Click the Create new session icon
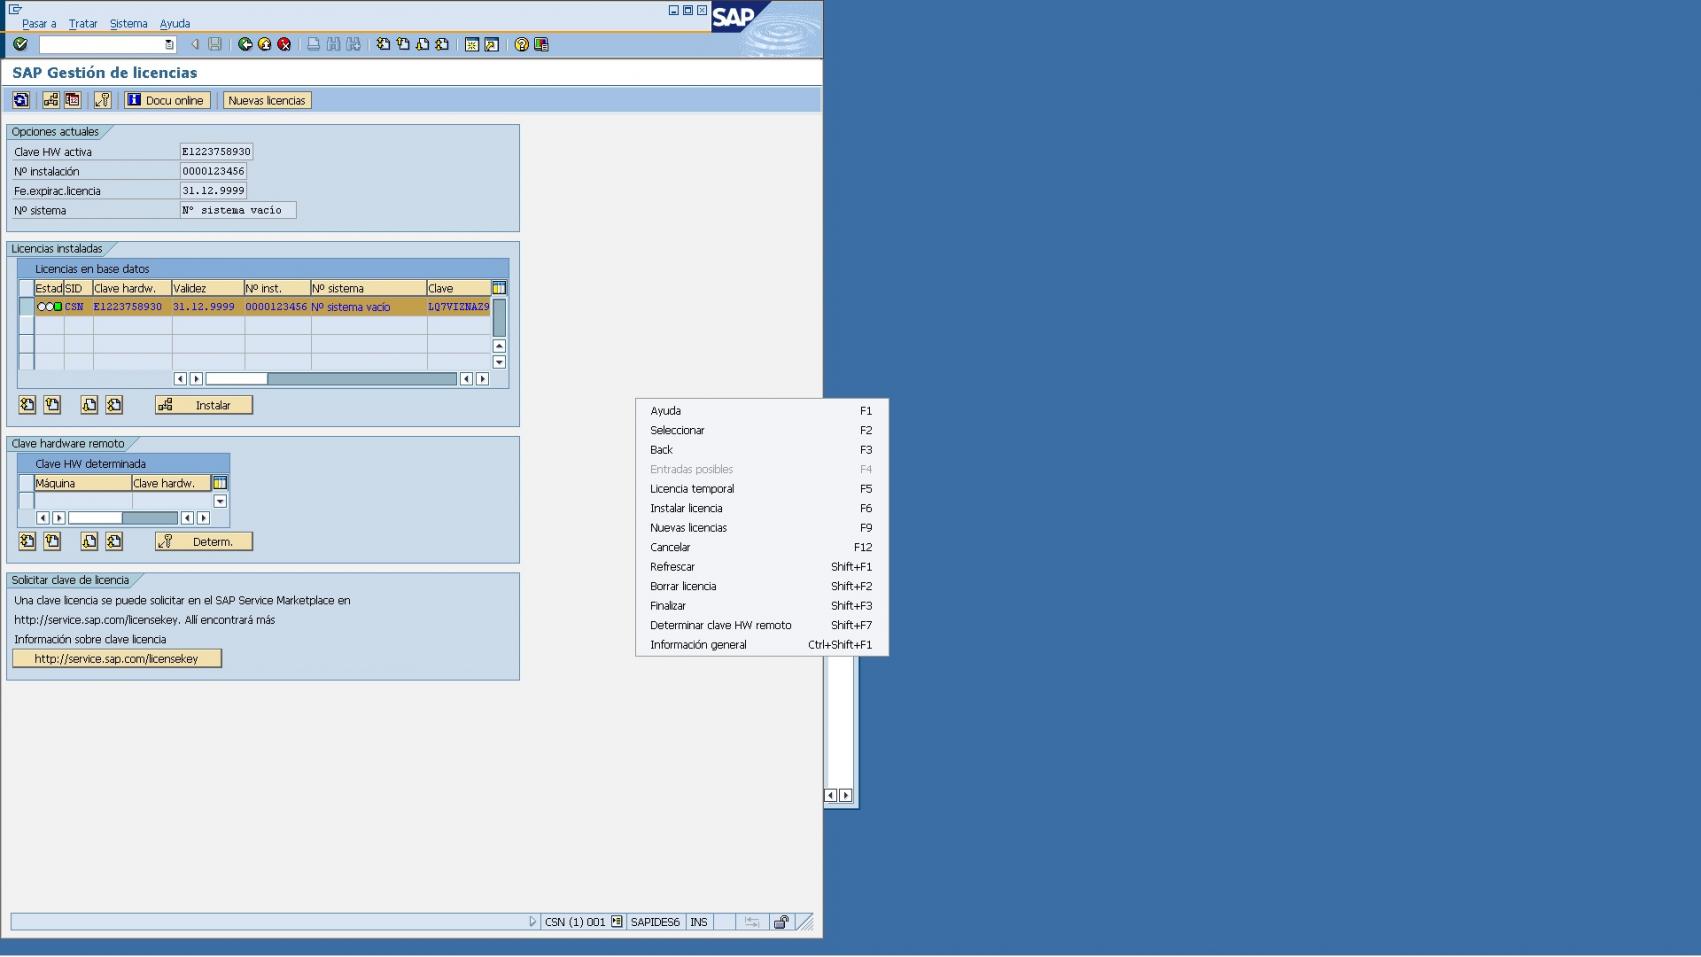1701x957 pixels. (472, 44)
